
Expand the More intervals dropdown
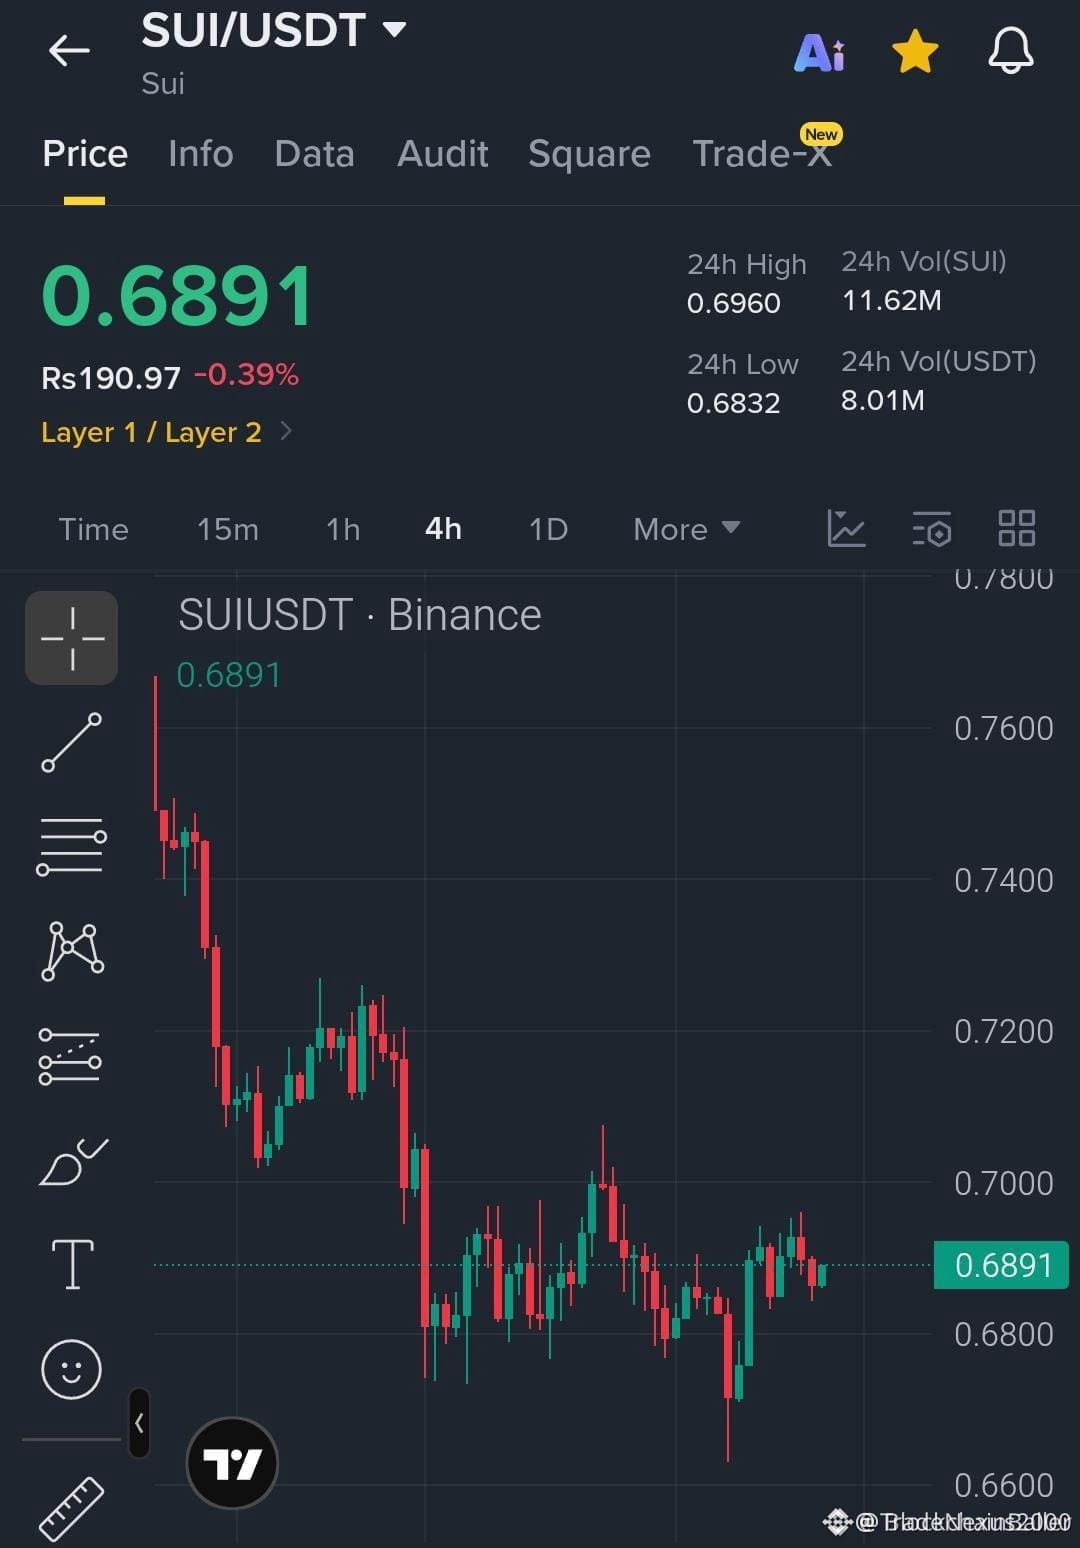point(686,529)
